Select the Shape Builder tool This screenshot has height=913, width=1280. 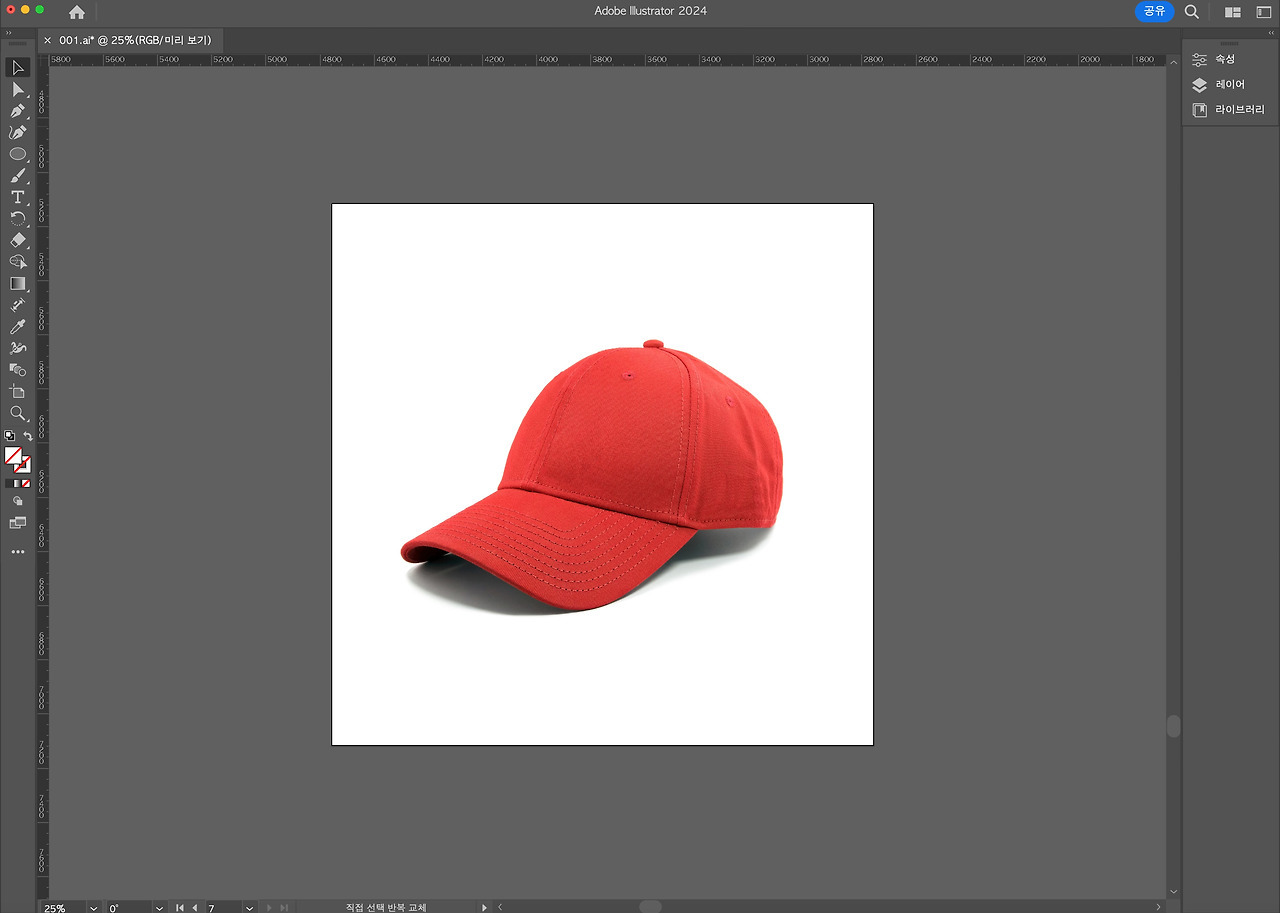[x=18, y=262]
